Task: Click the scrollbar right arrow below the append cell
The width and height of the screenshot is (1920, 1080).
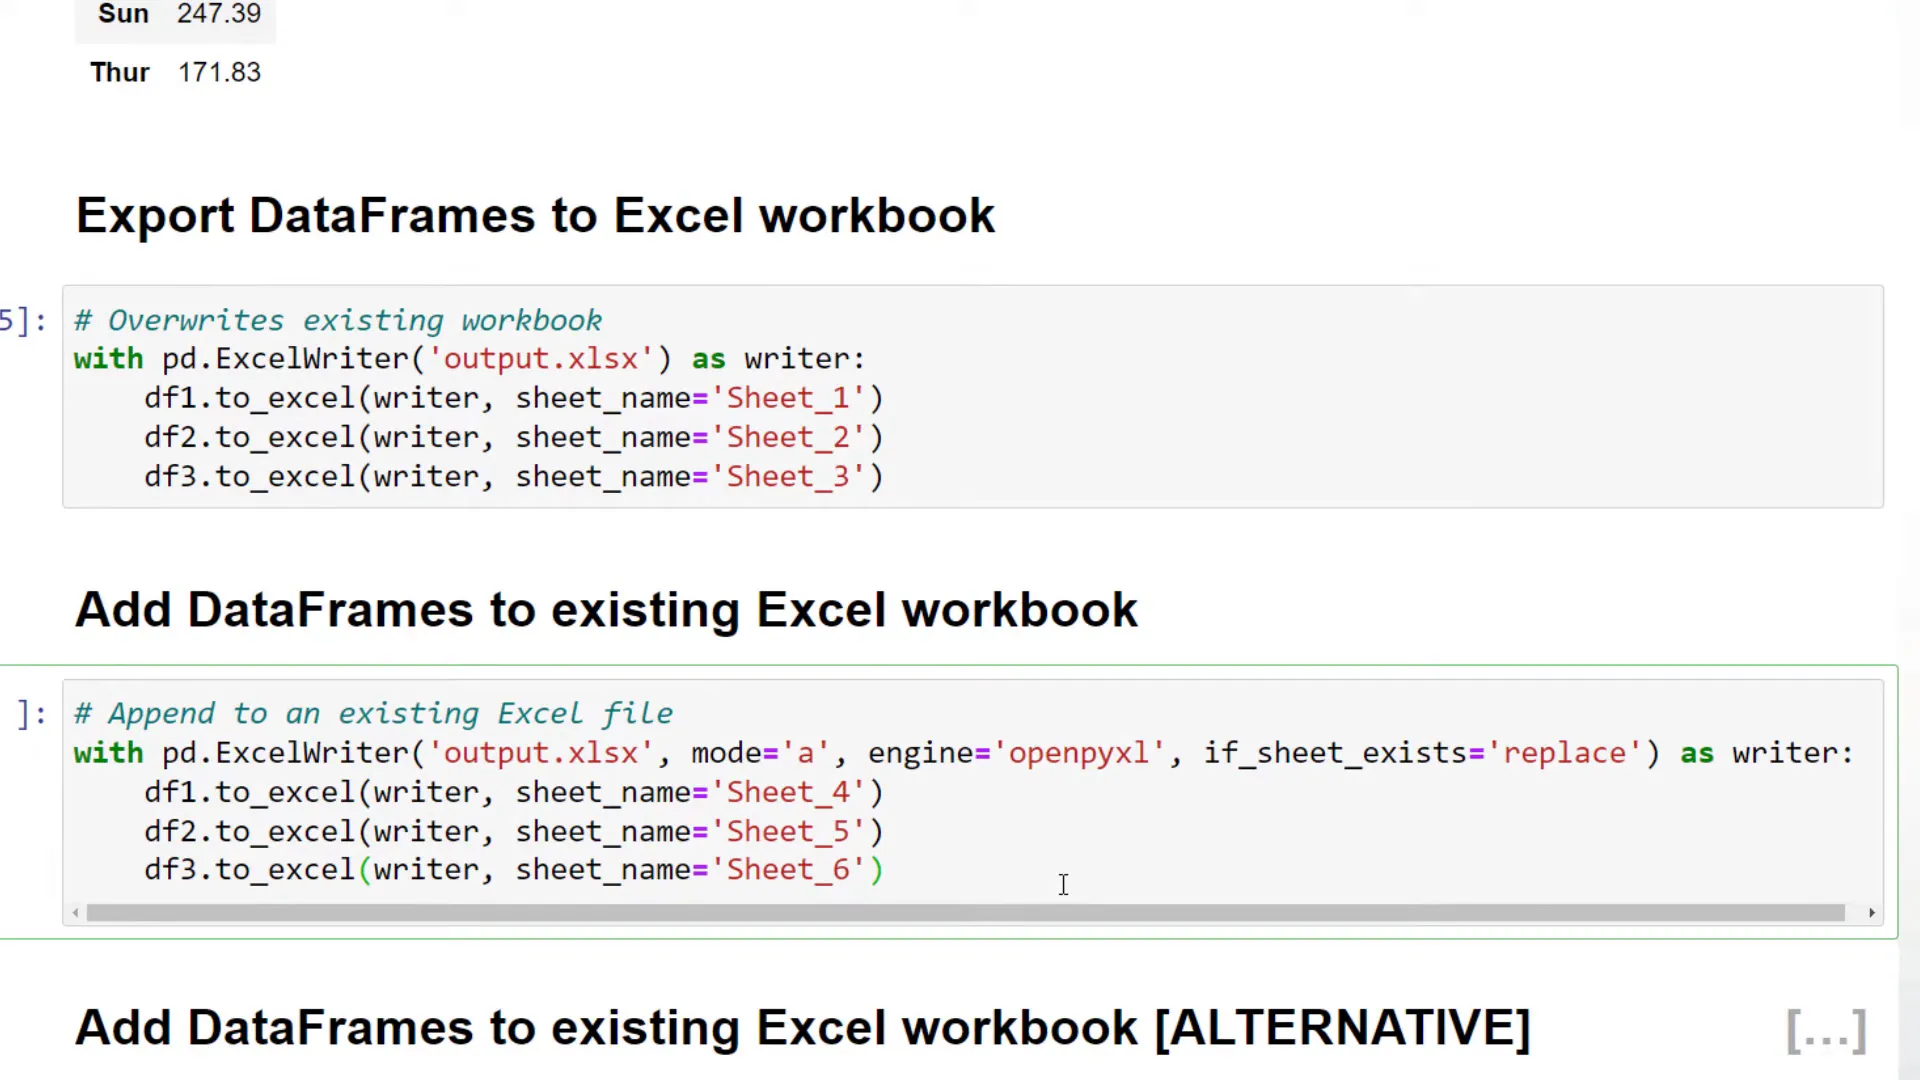Action: point(1872,912)
